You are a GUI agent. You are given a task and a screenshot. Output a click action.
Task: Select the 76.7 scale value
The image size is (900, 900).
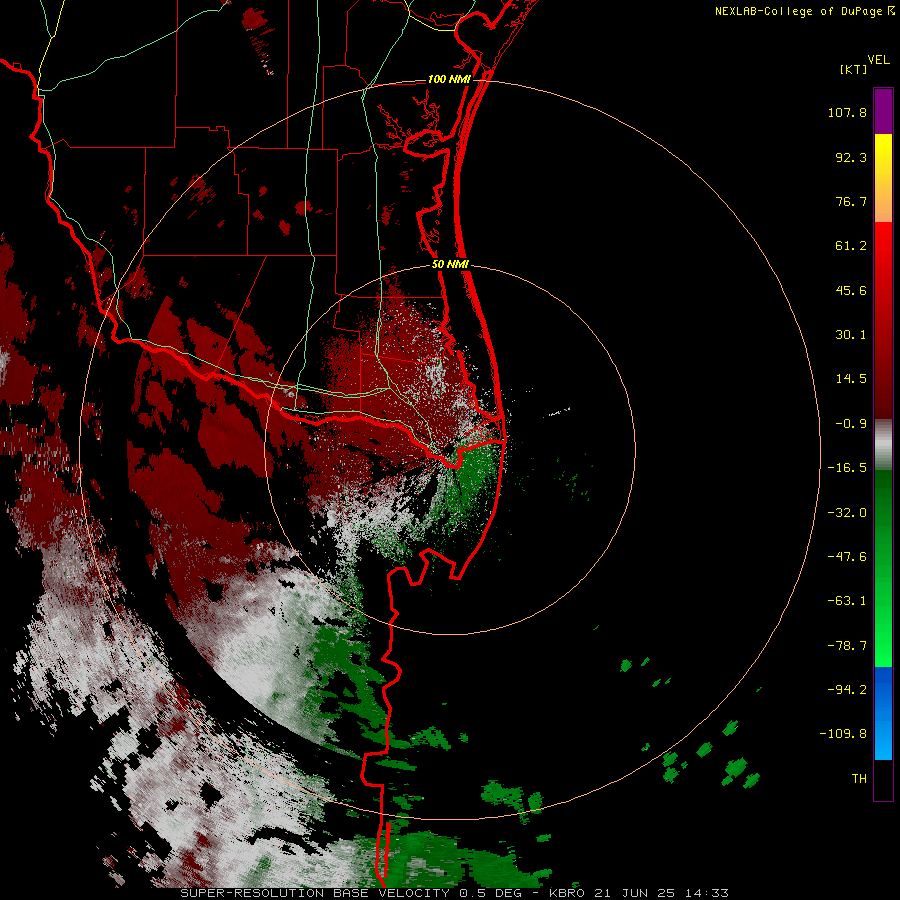(851, 201)
